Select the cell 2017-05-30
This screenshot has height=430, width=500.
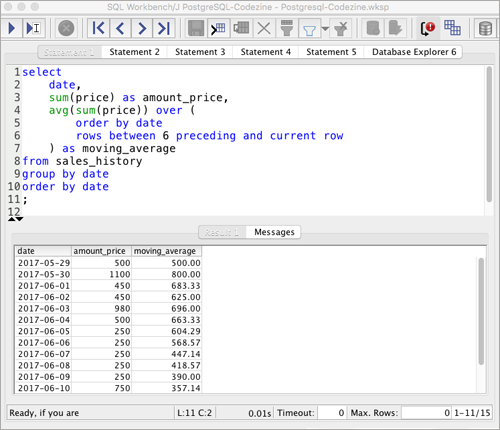[44, 274]
